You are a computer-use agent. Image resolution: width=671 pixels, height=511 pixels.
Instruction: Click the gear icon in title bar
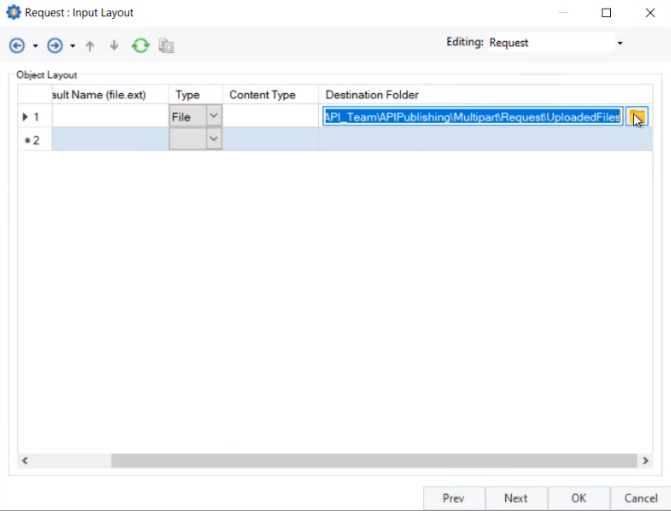click(13, 12)
